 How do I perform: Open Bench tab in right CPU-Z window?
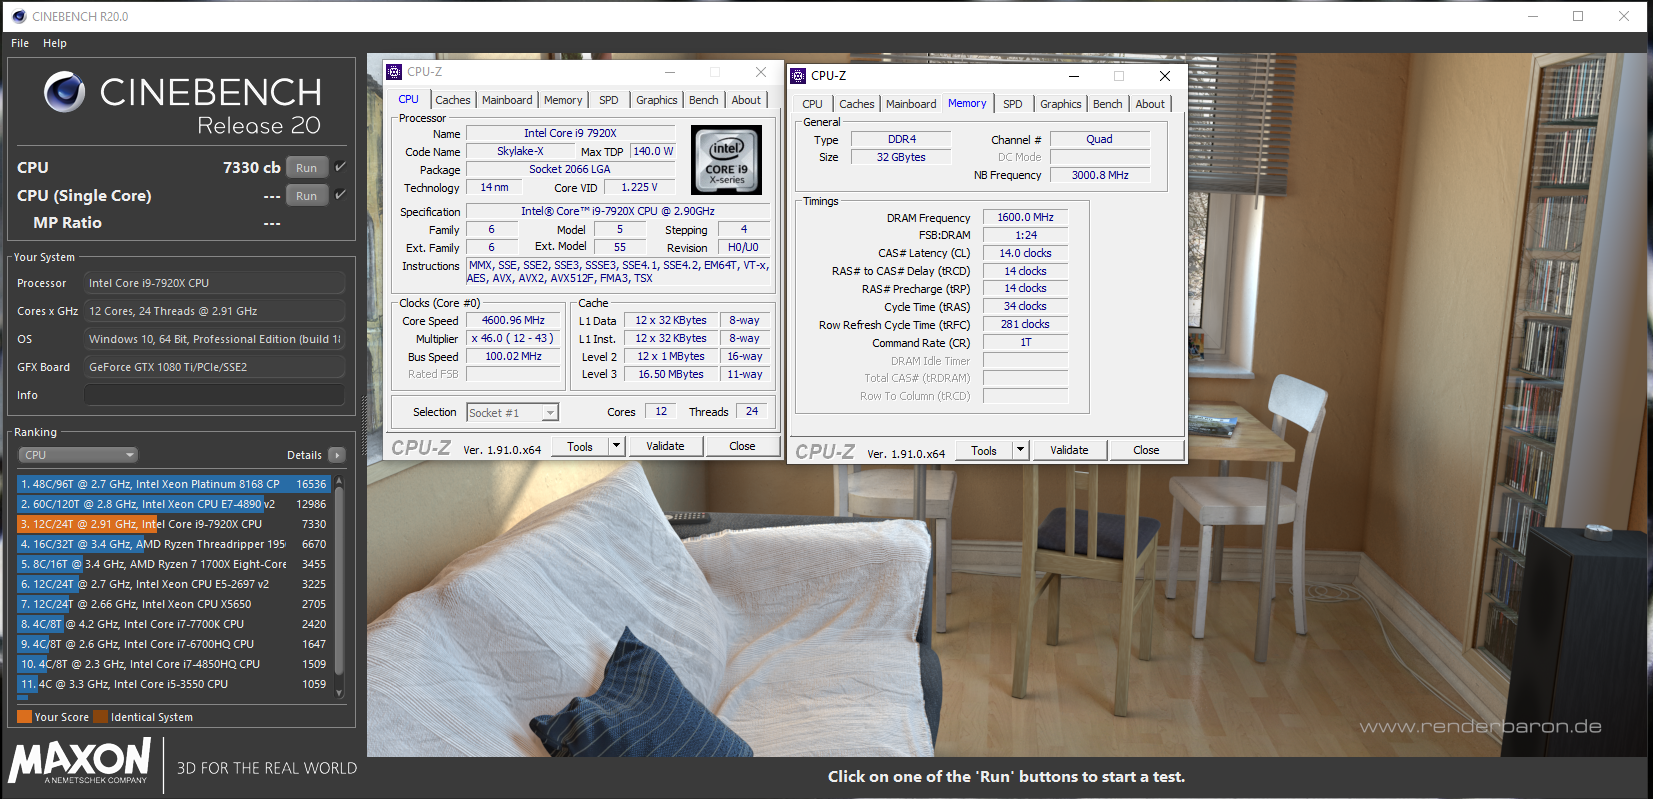1108,104
